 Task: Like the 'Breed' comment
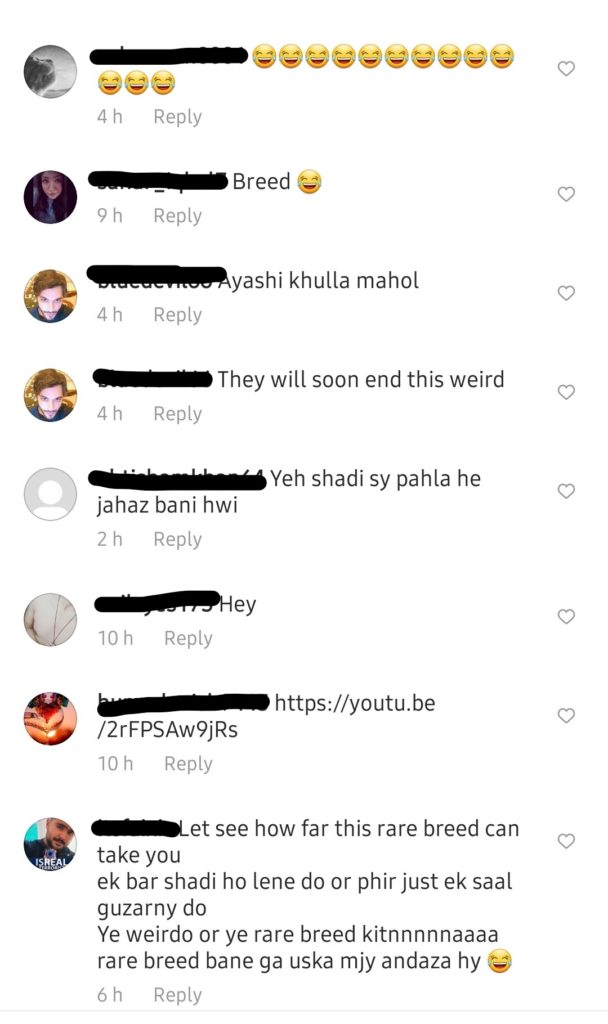point(566,193)
